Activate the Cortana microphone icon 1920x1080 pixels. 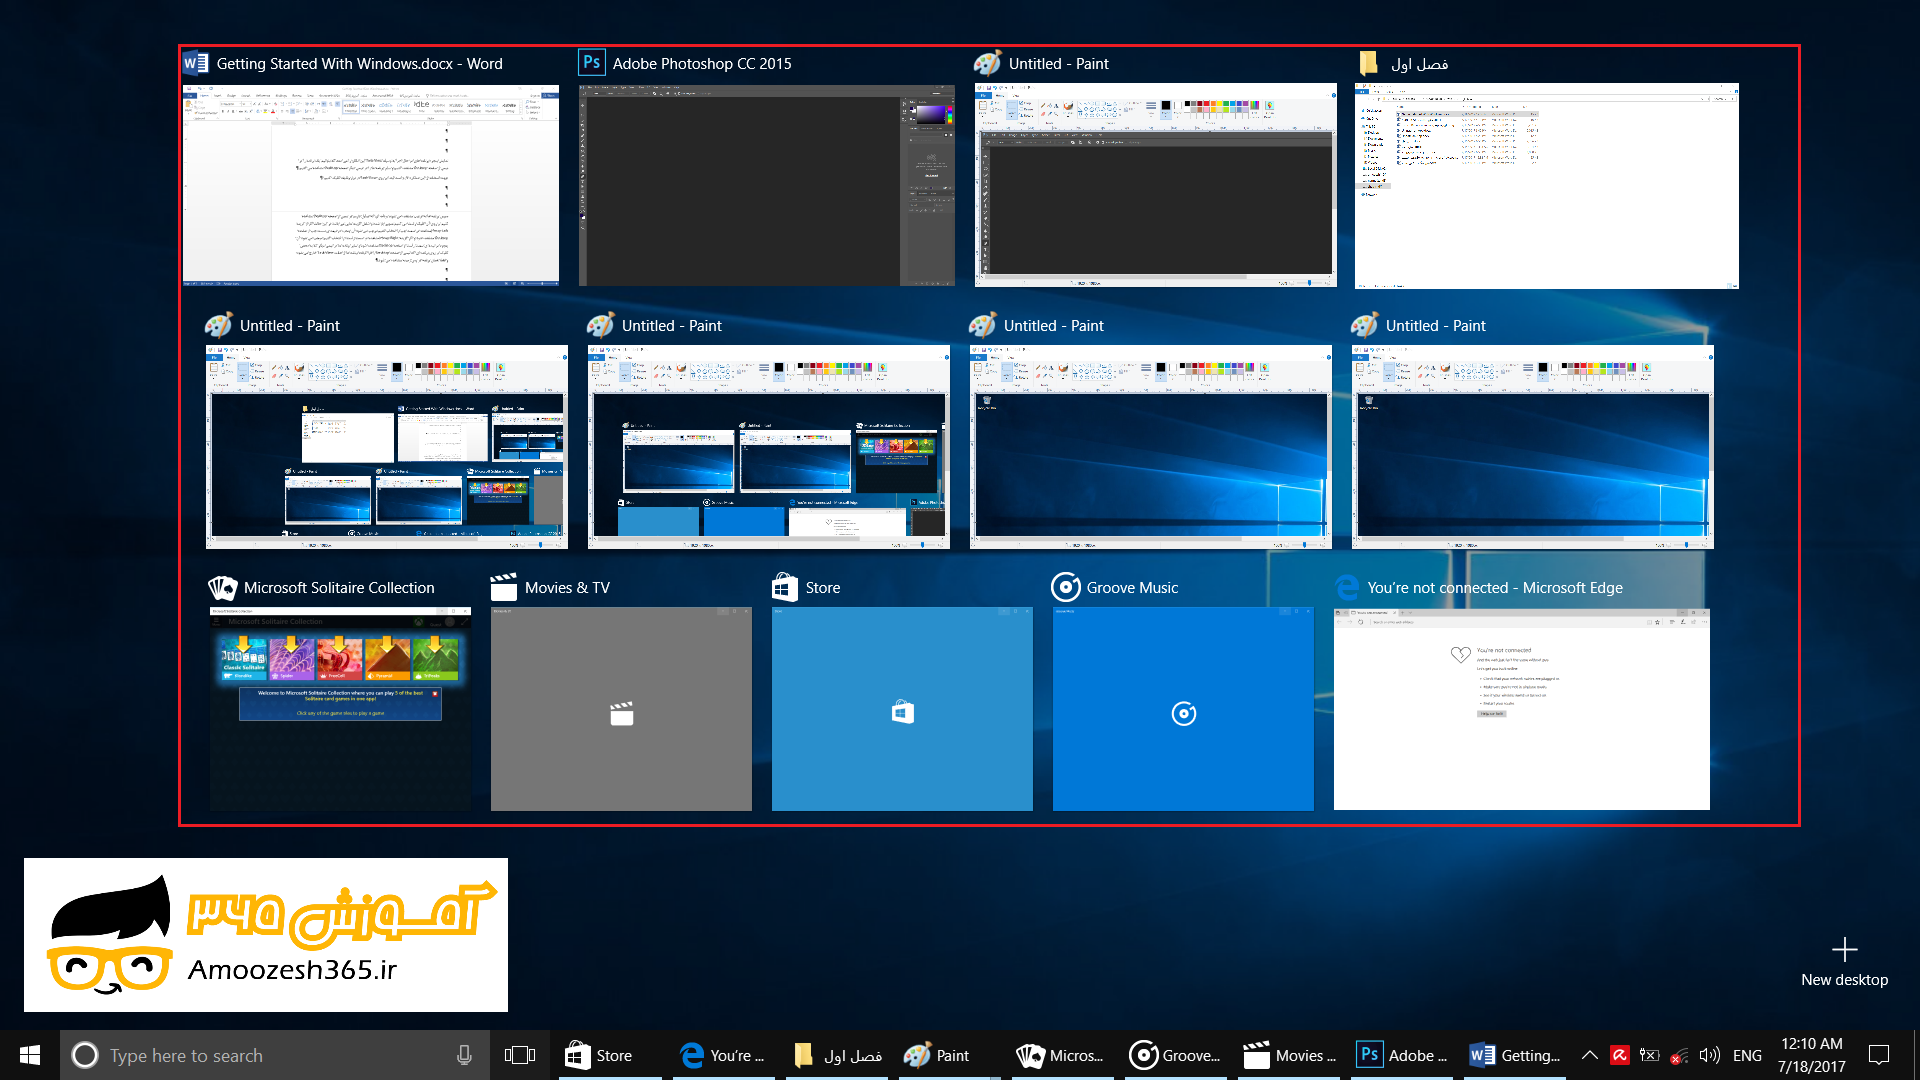464,1055
